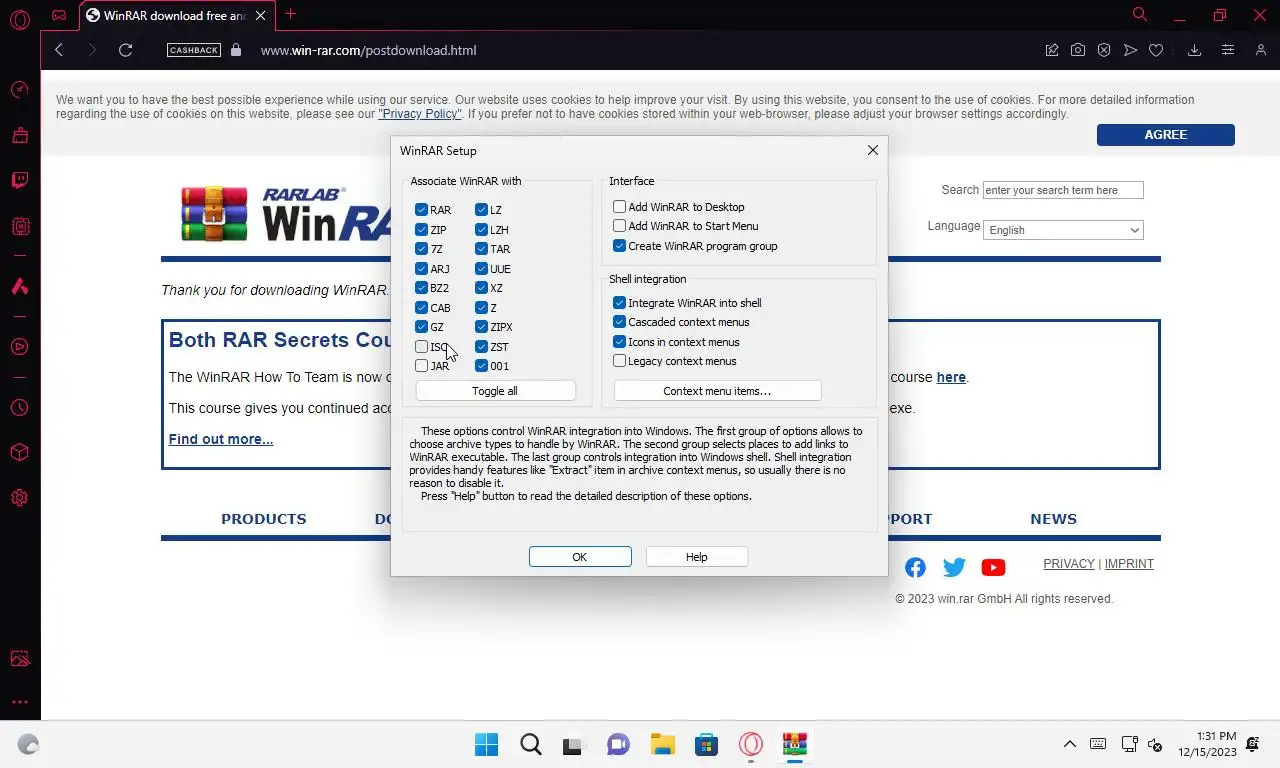The width and height of the screenshot is (1280, 768).
Task: Toggle Icons in context menus
Action: point(619,342)
